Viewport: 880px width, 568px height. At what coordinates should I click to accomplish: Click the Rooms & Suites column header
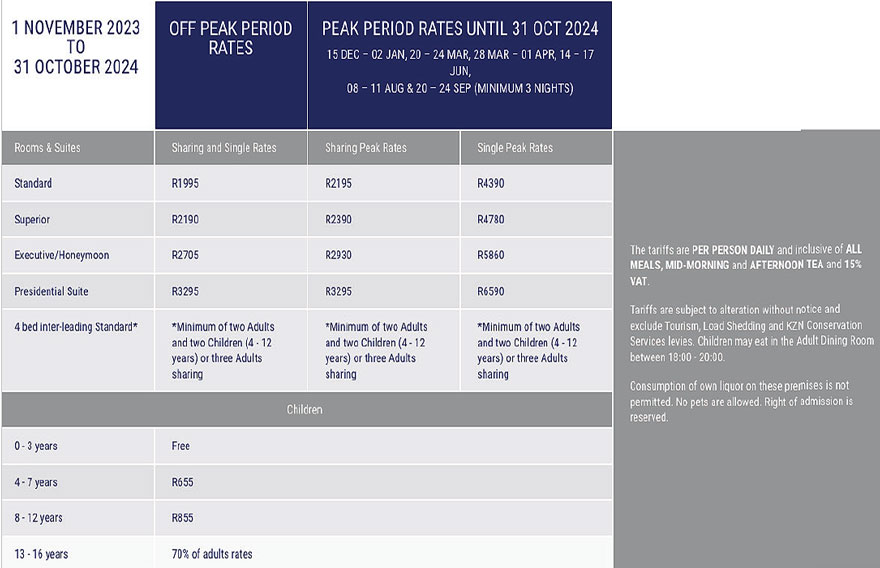[x=47, y=148]
